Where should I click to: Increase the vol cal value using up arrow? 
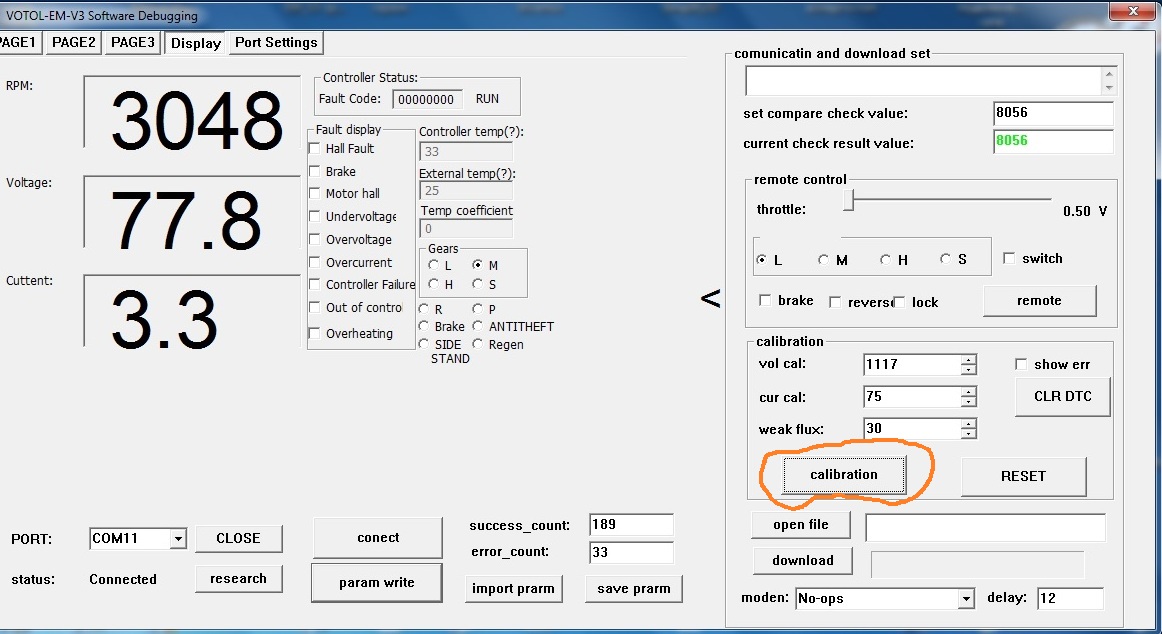tap(968, 360)
